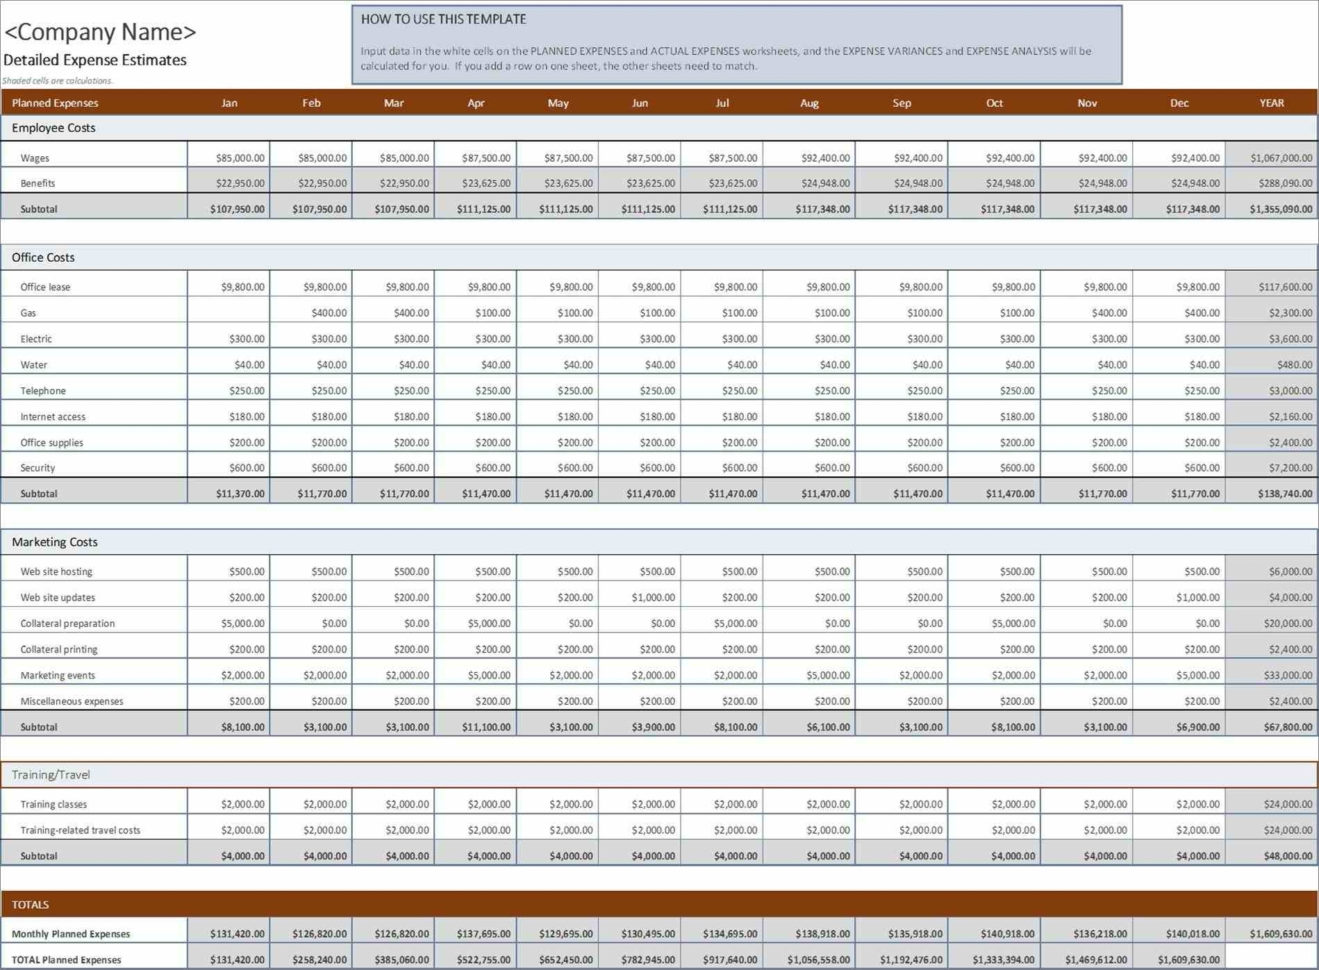The width and height of the screenshot is (1319, 970).
Task: Click the Collateral preparation row label
Action: [67, 622]
